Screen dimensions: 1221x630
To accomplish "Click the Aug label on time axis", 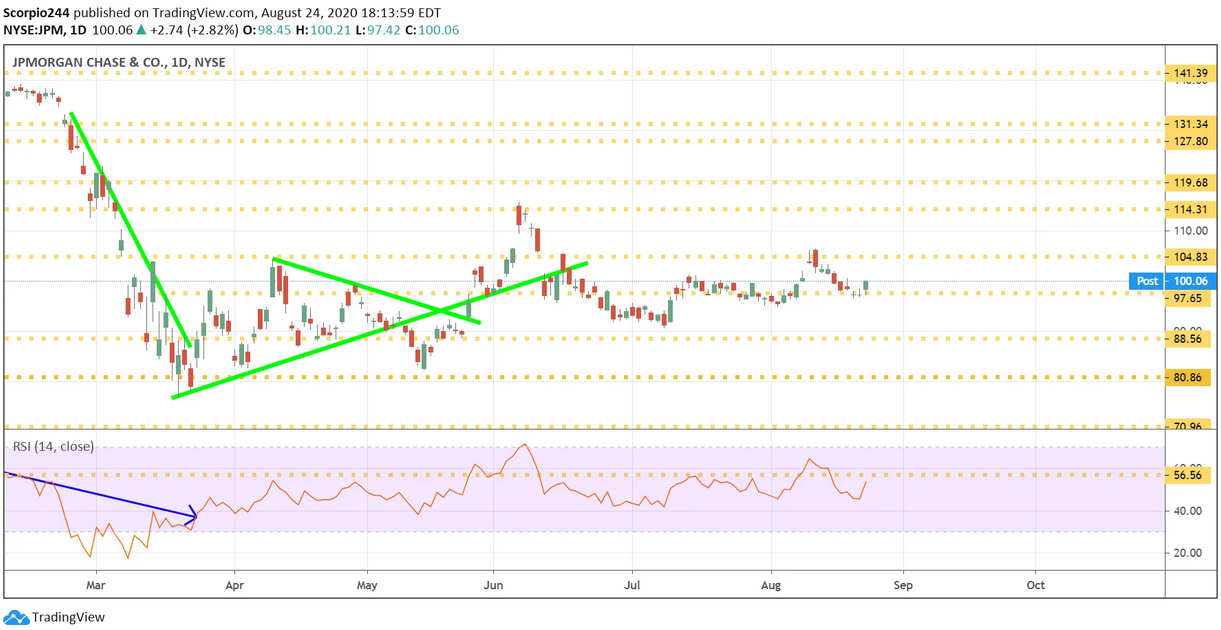I will 771,584.
